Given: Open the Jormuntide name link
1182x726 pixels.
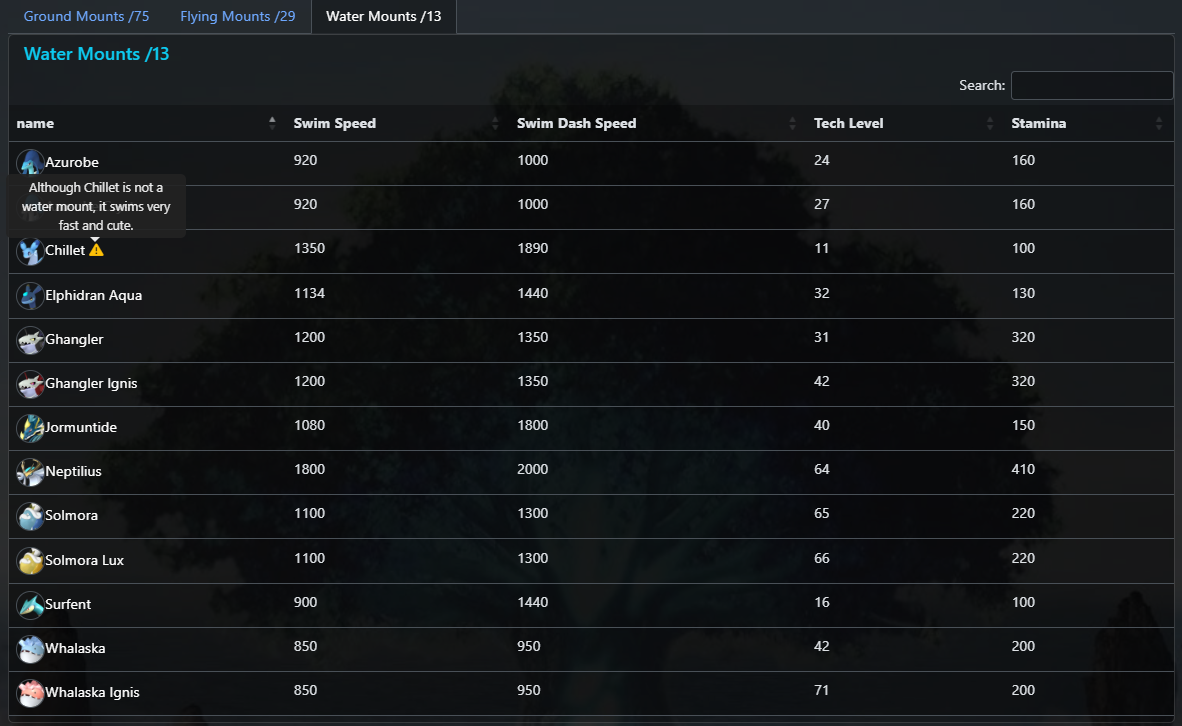Looking at the screenshot, I should click(x=81, y=427).
